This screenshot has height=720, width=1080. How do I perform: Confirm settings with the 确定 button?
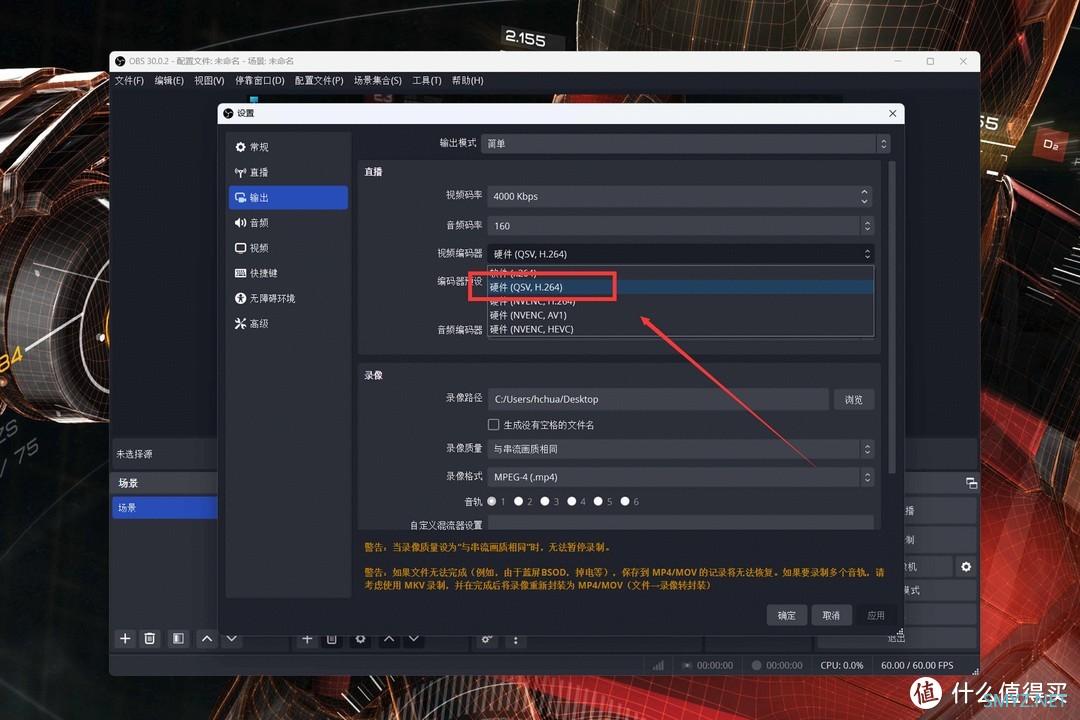787,615
